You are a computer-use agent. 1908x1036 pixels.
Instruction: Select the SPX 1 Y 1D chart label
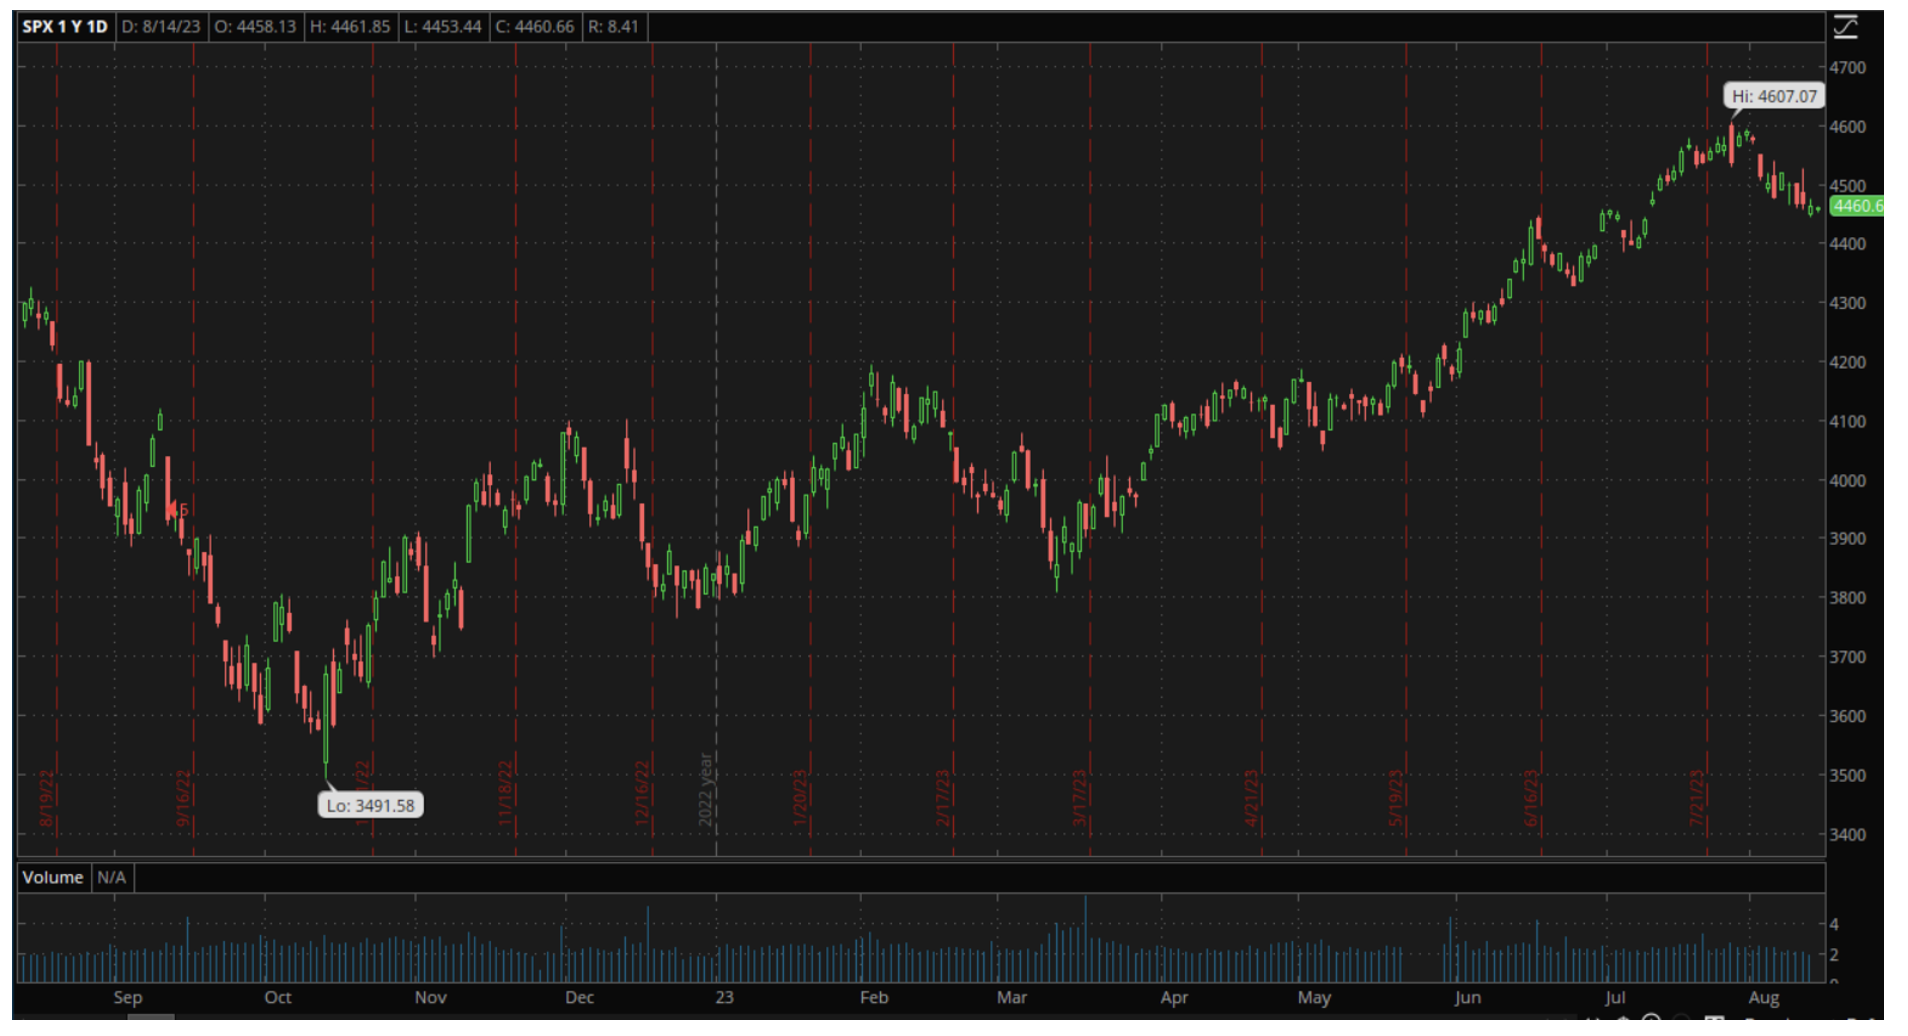(x=65, y=26)
